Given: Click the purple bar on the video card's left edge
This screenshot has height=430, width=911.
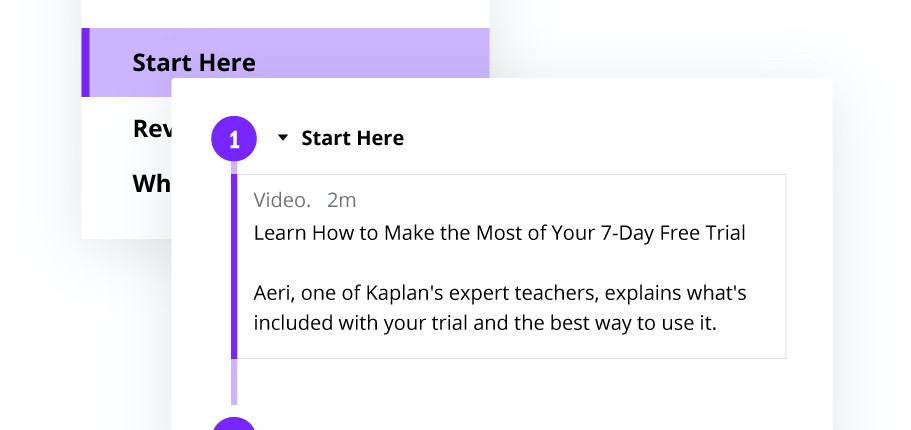Looking at the screenshot, I should [234, 266].
